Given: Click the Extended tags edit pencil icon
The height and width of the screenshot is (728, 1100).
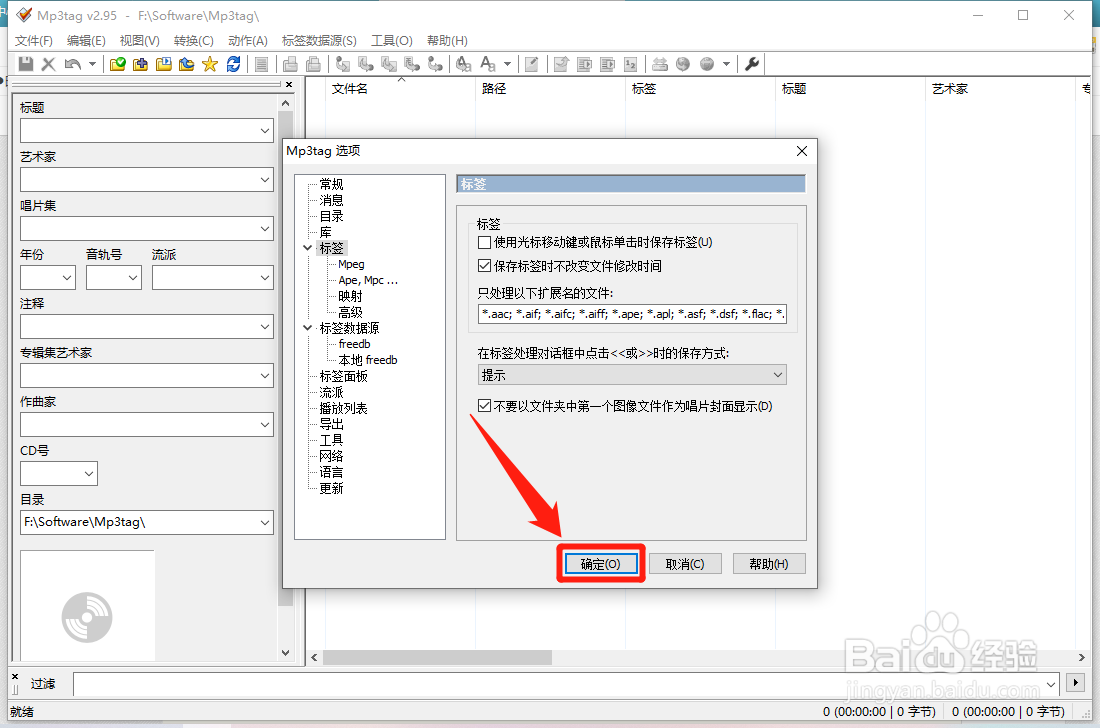Looking at the screenshot, I should [532, 64].
